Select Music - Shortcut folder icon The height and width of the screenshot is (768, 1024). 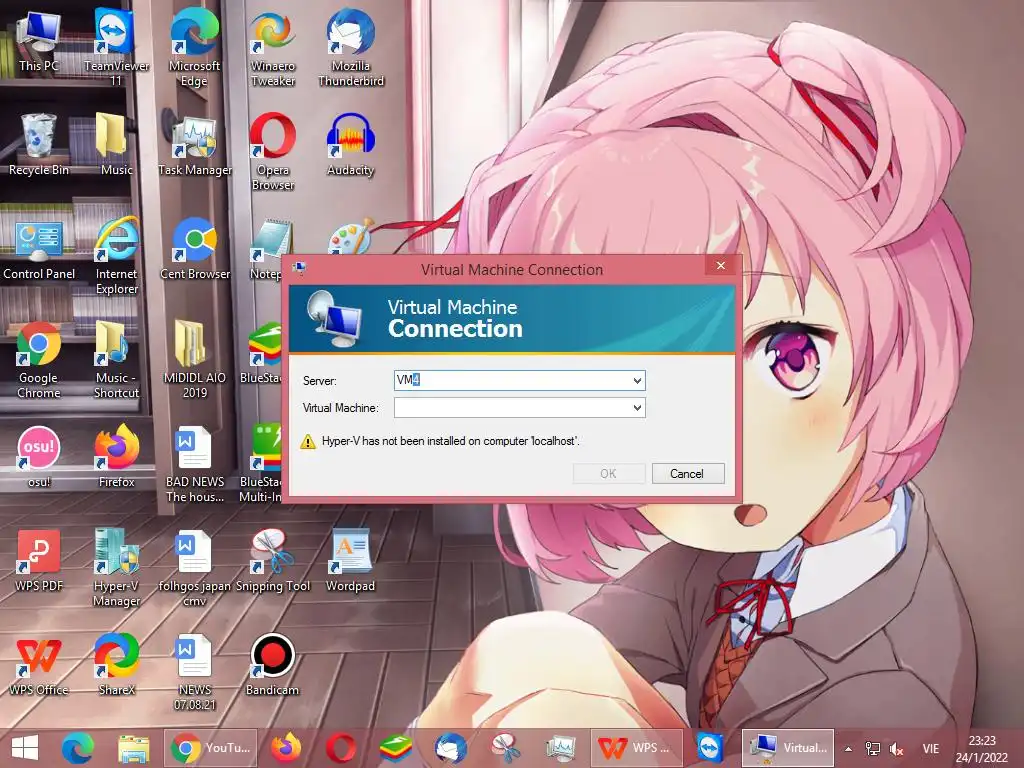tap(116, 360)
